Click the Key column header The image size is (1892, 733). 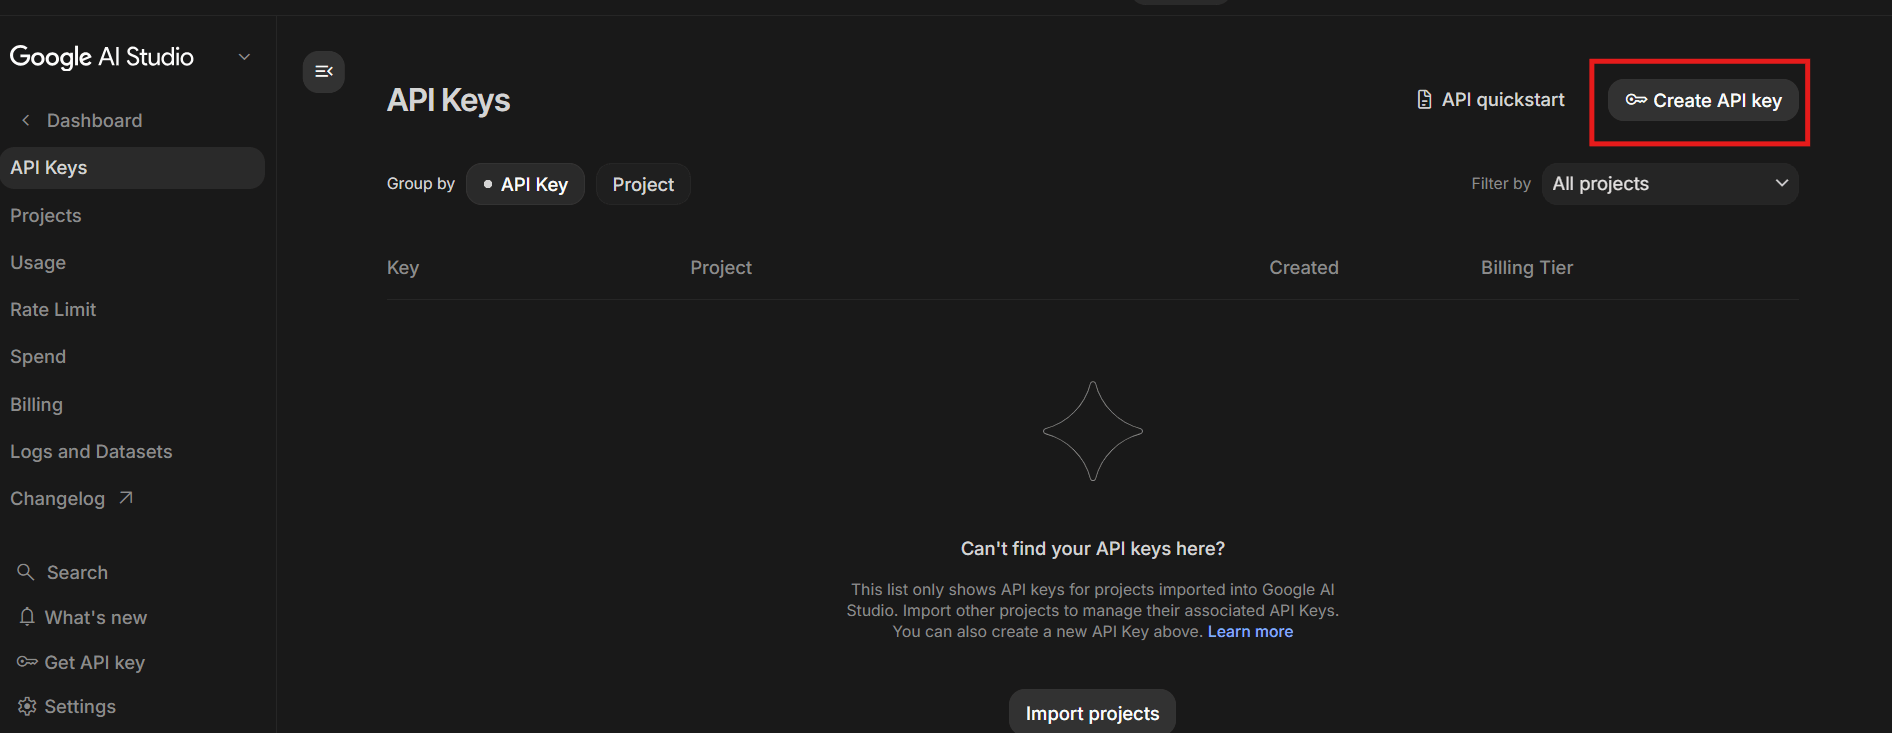pyautogui.click(x=403, y=267)
